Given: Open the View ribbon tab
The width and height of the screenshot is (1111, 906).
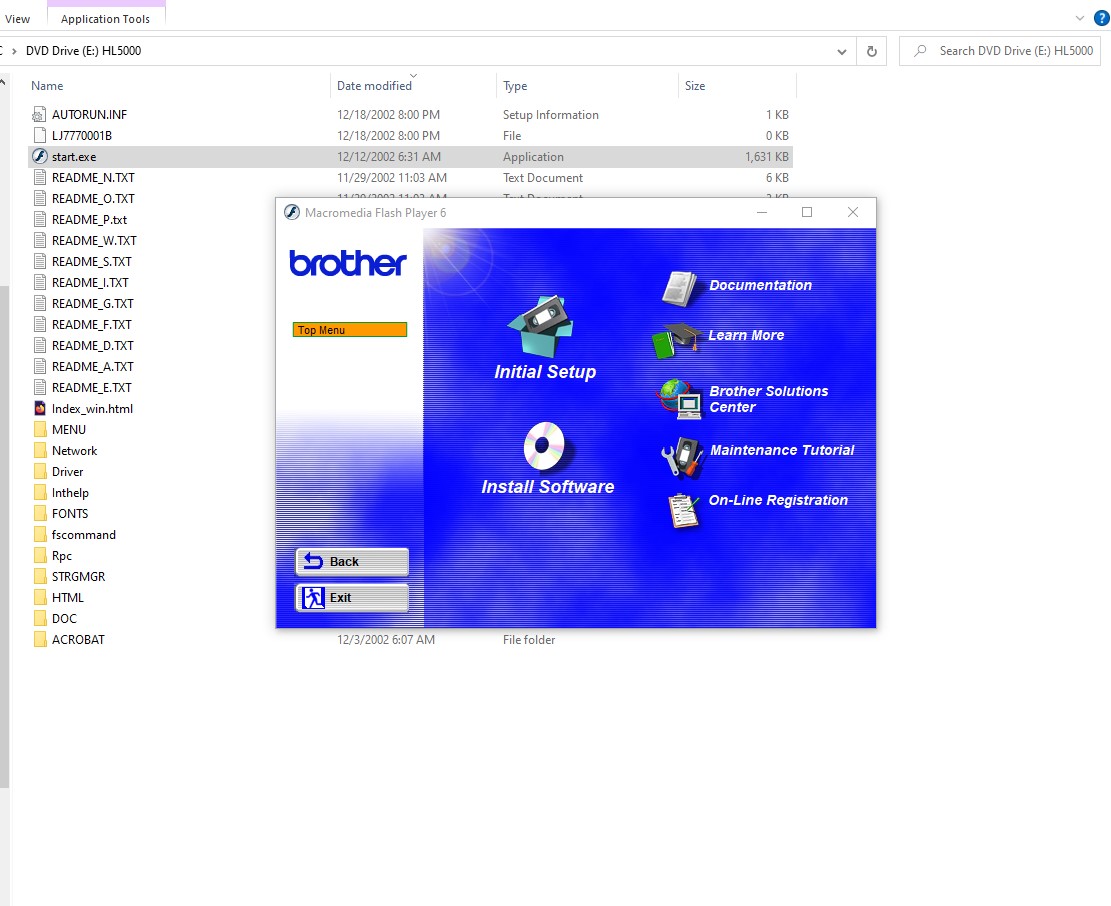Looking at the screenshot, I should coord(17,19).
